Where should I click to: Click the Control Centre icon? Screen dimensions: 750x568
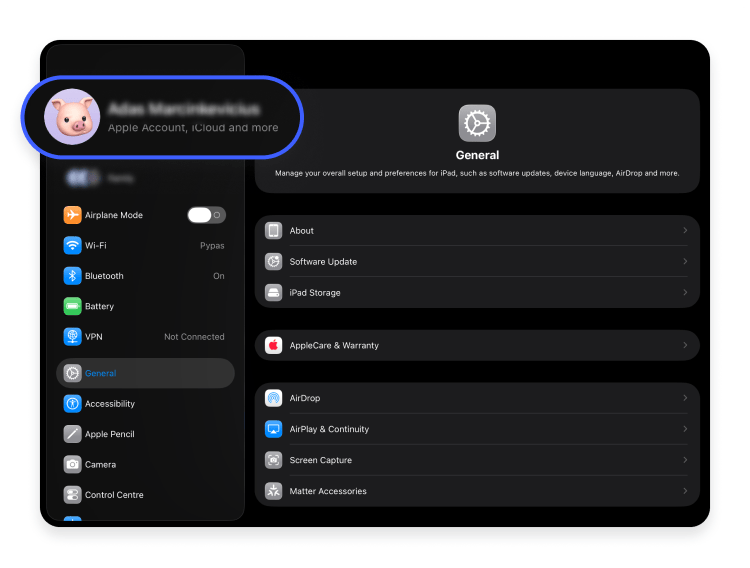72,495
